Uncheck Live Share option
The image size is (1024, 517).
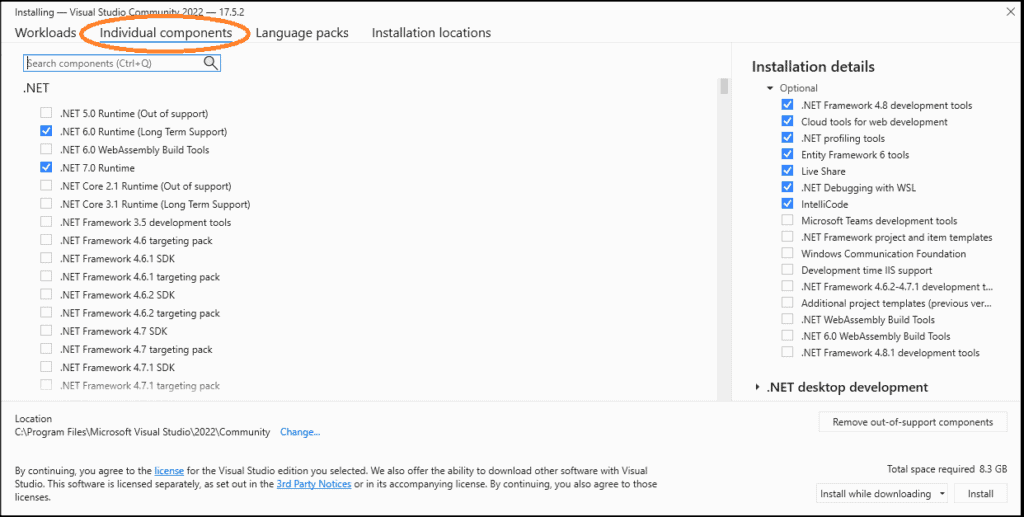tap(788, 171)
